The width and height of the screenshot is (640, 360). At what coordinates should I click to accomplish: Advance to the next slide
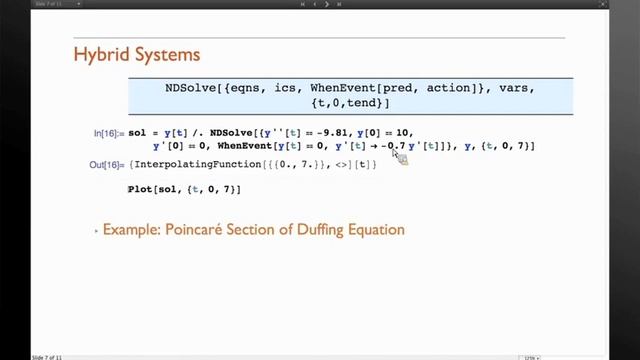(x=327, y=4)
